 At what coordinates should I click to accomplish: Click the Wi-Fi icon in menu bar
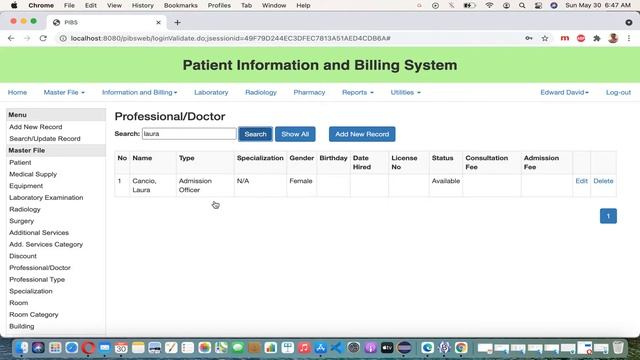(x=489, y=5)
